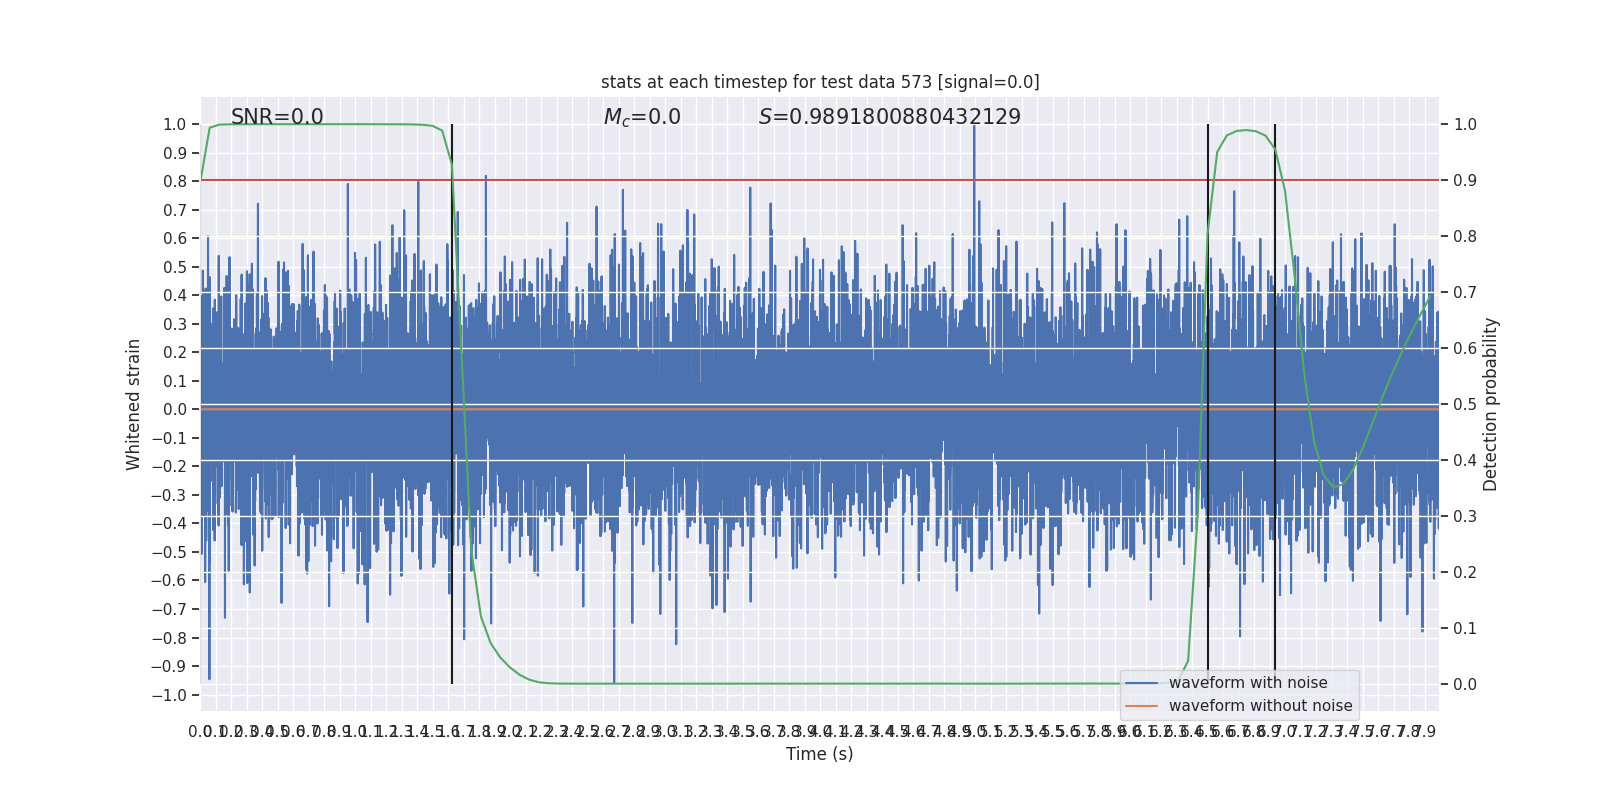The image size is (1600, 800).
Task: Click the blue legend line swatch
Action: [x=1142, y=683]
